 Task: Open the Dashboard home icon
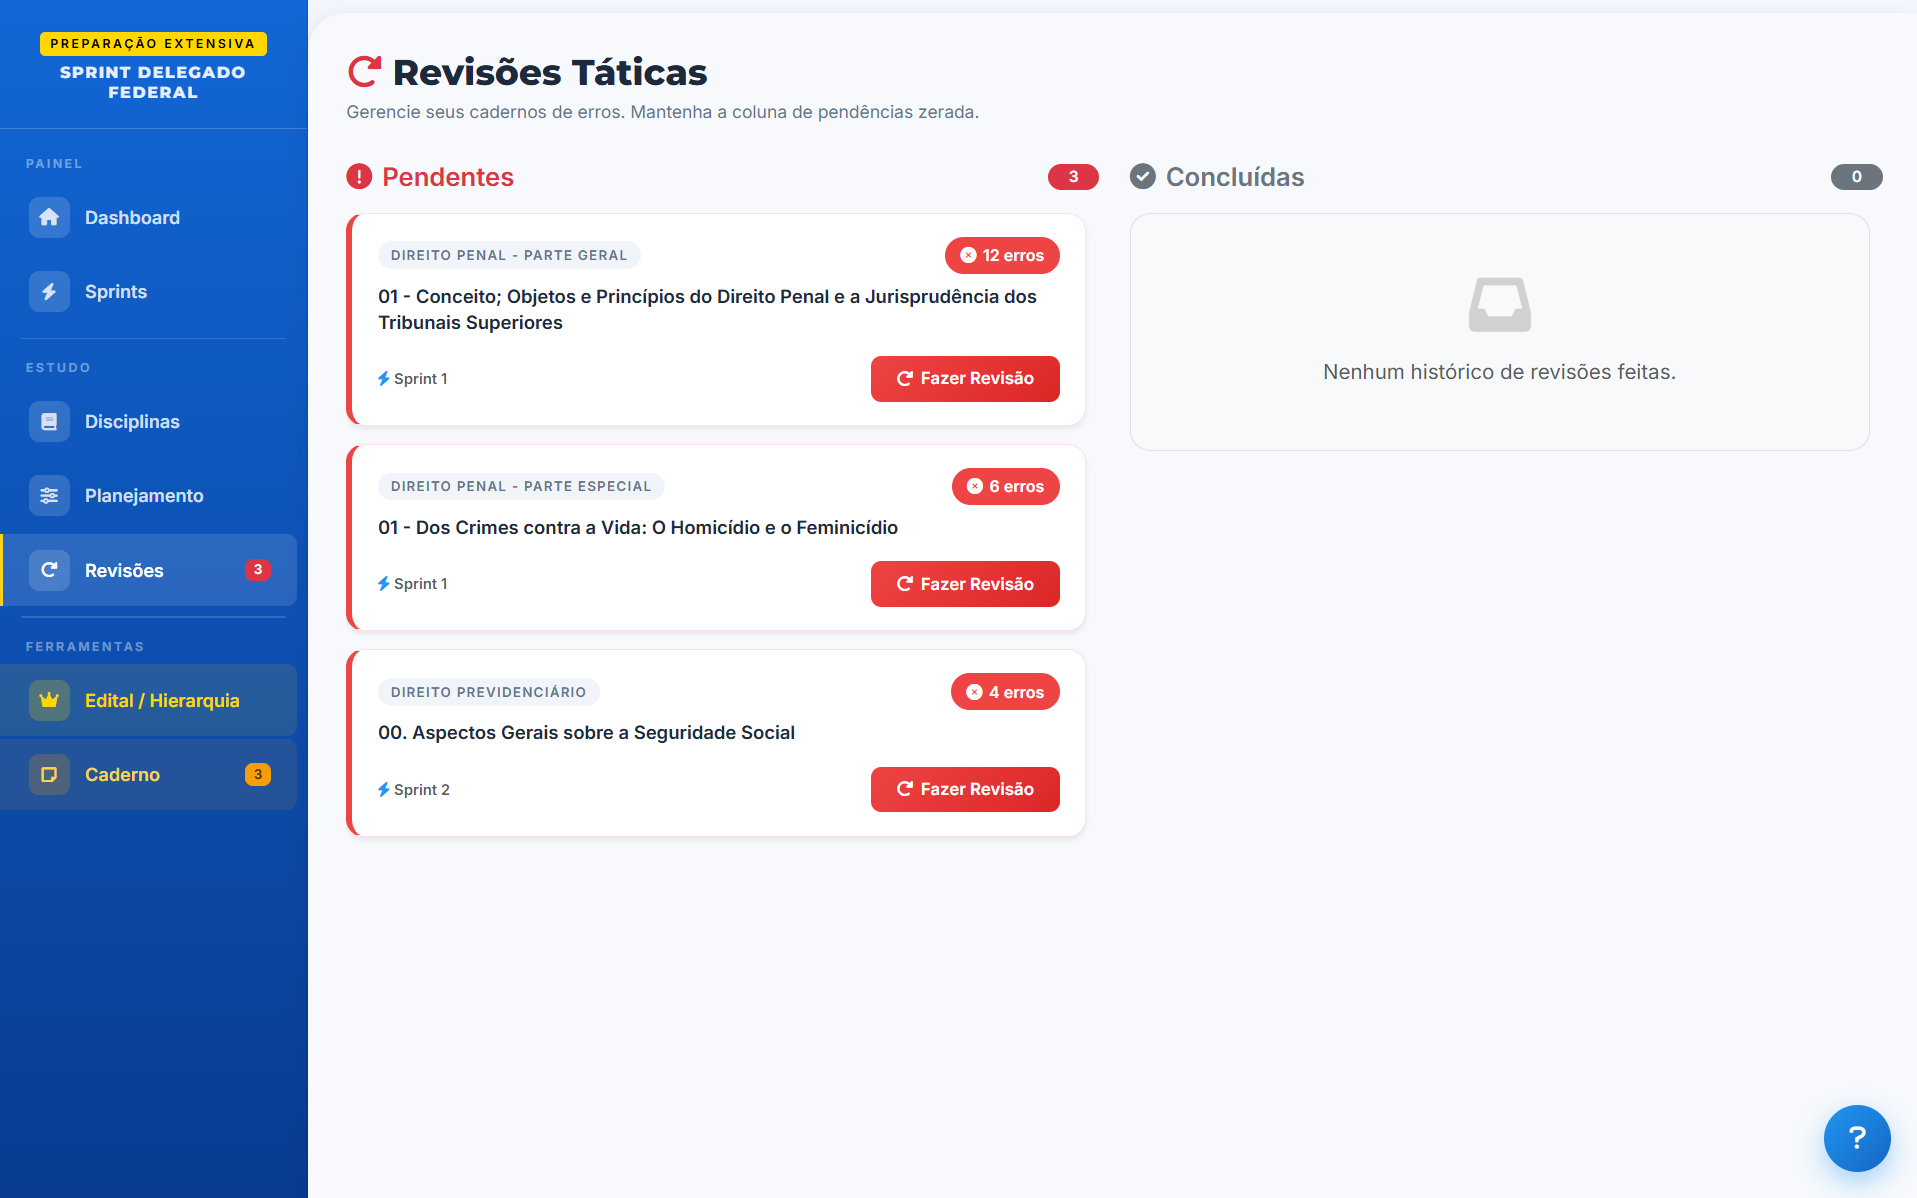click(49, 218)
